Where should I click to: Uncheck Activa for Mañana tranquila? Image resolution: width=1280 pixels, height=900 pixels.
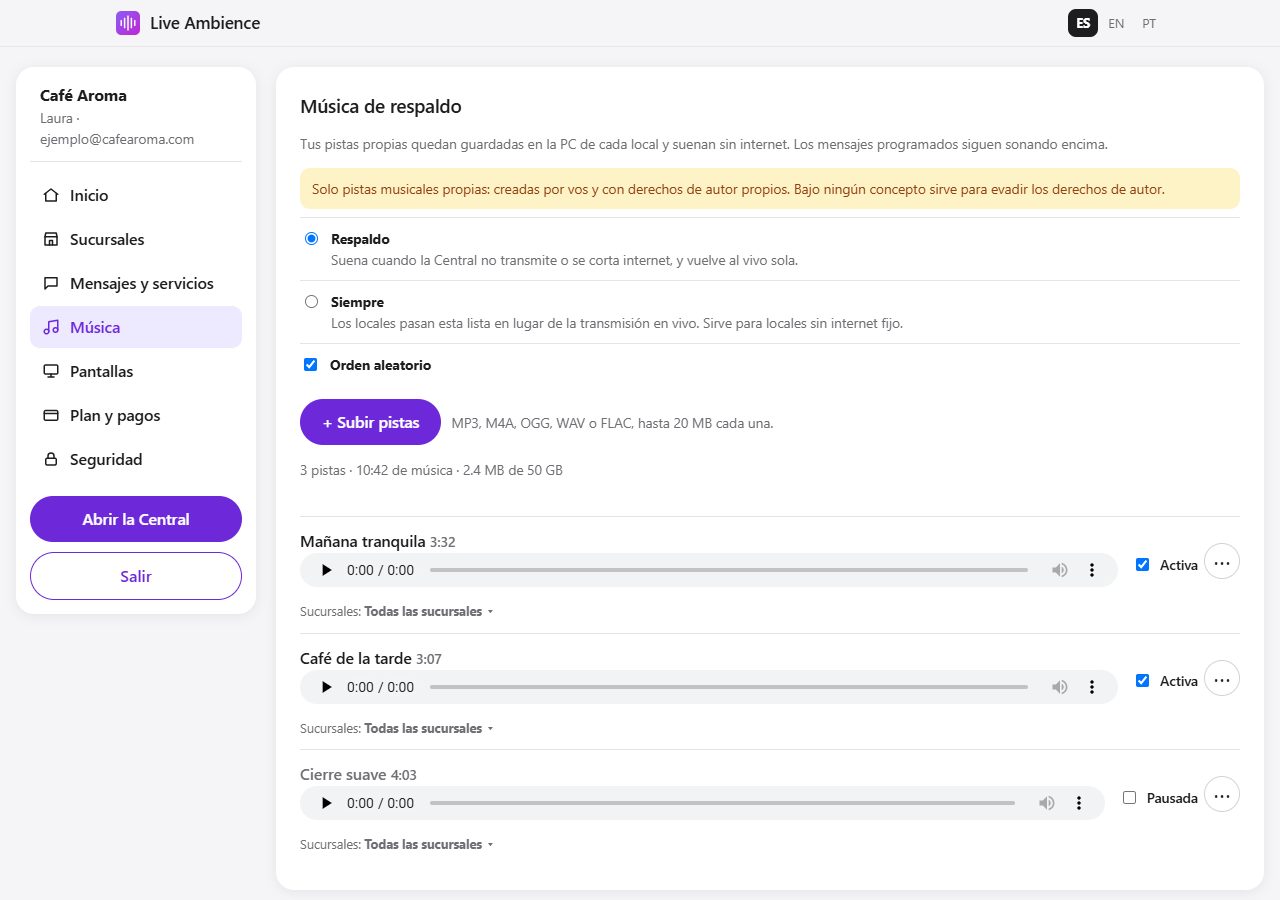pyautogui.click(x=1142, y=565)
